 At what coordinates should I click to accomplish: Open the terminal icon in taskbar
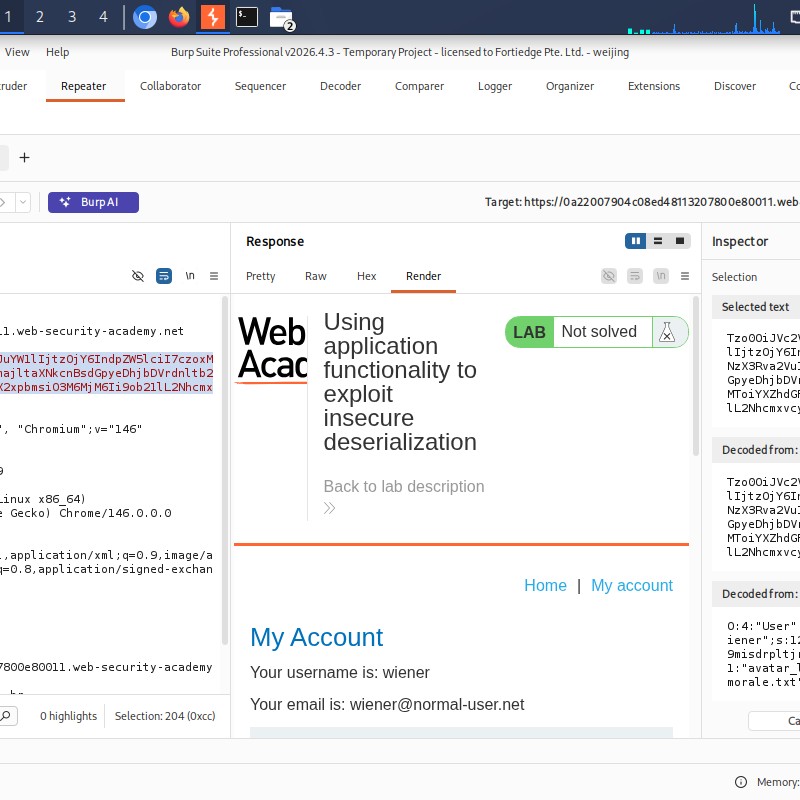247,17
